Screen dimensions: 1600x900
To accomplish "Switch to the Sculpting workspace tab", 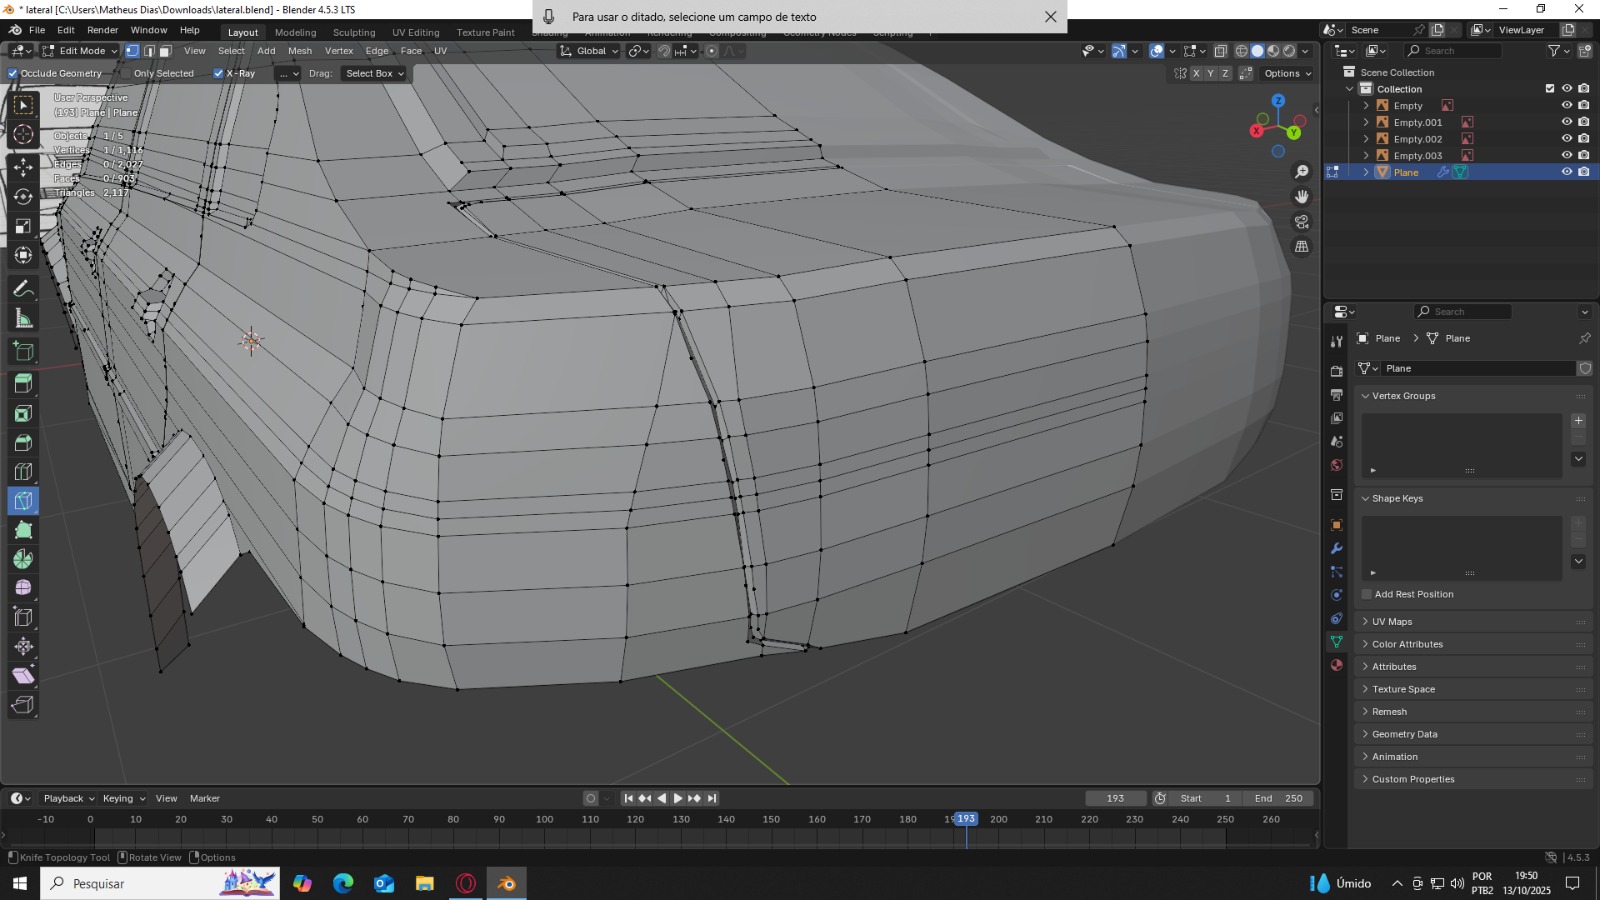I will pos(354,32).
